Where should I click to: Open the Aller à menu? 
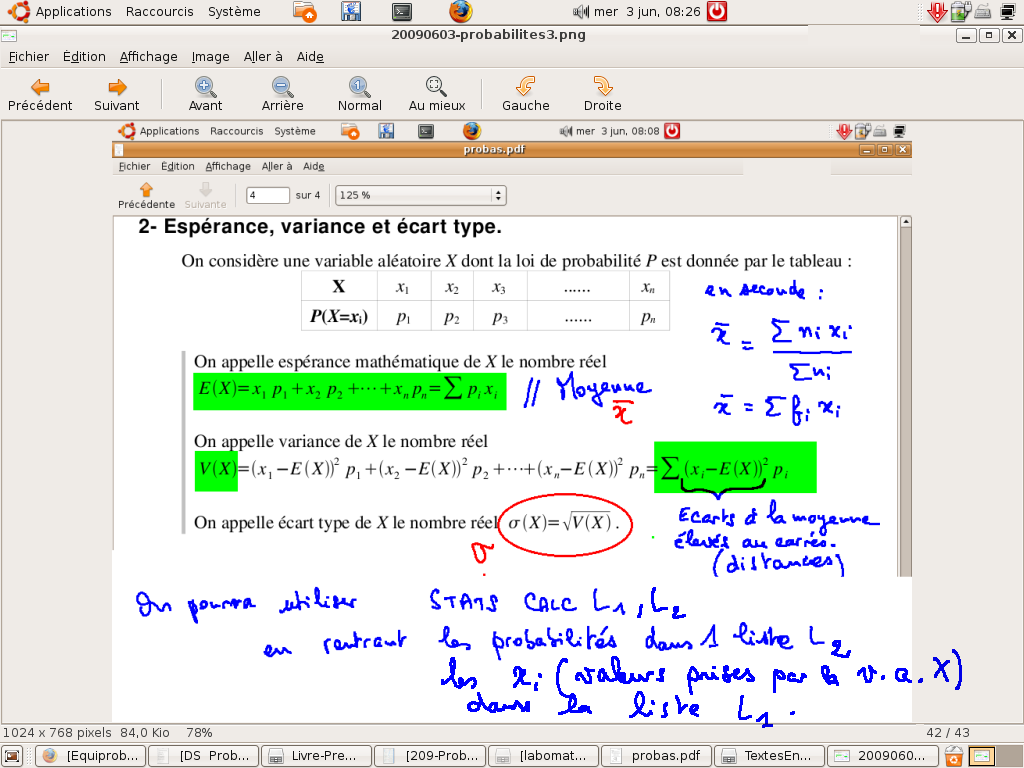263,57
